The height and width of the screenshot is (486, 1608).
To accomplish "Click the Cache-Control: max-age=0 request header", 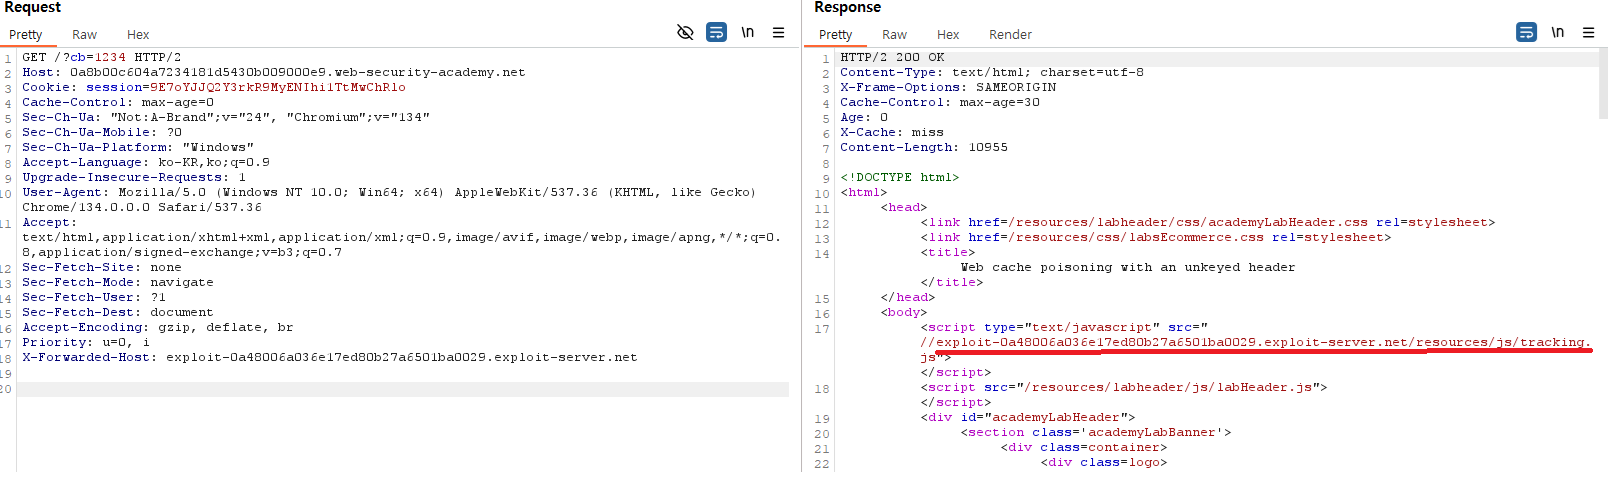I will tap(118, 103).
